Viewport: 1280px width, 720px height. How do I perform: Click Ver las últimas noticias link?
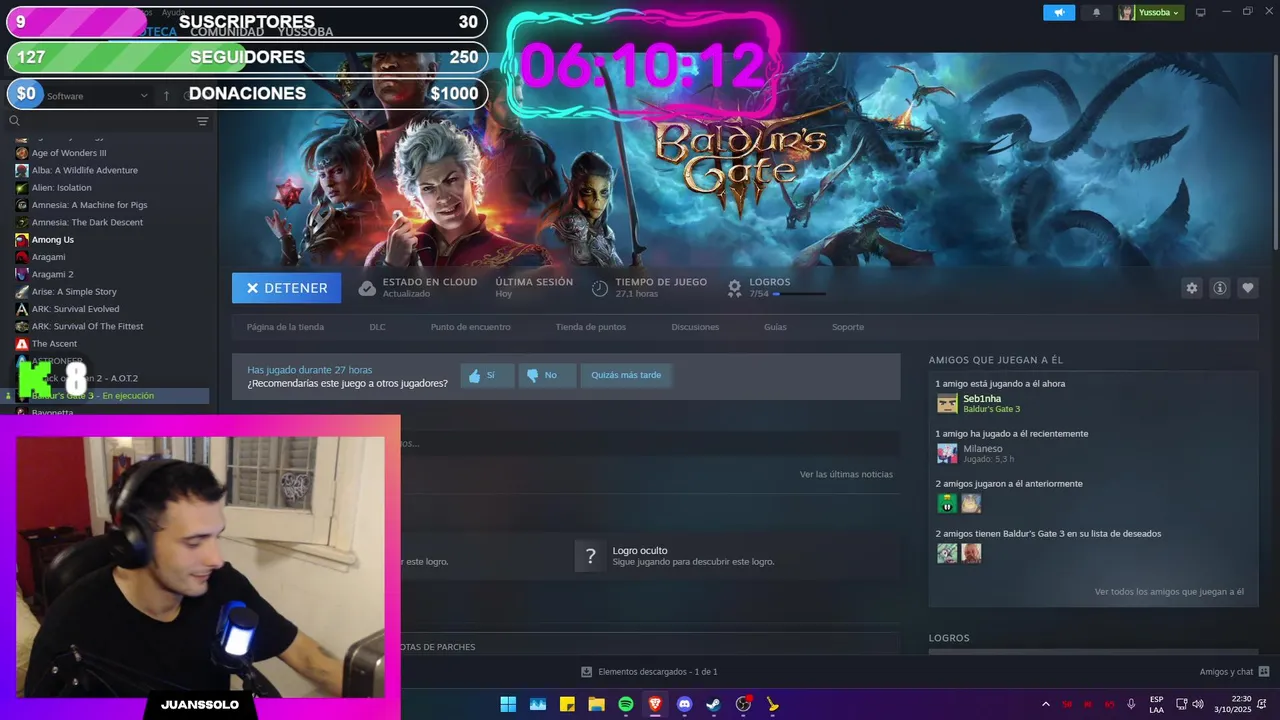point(846,474)
